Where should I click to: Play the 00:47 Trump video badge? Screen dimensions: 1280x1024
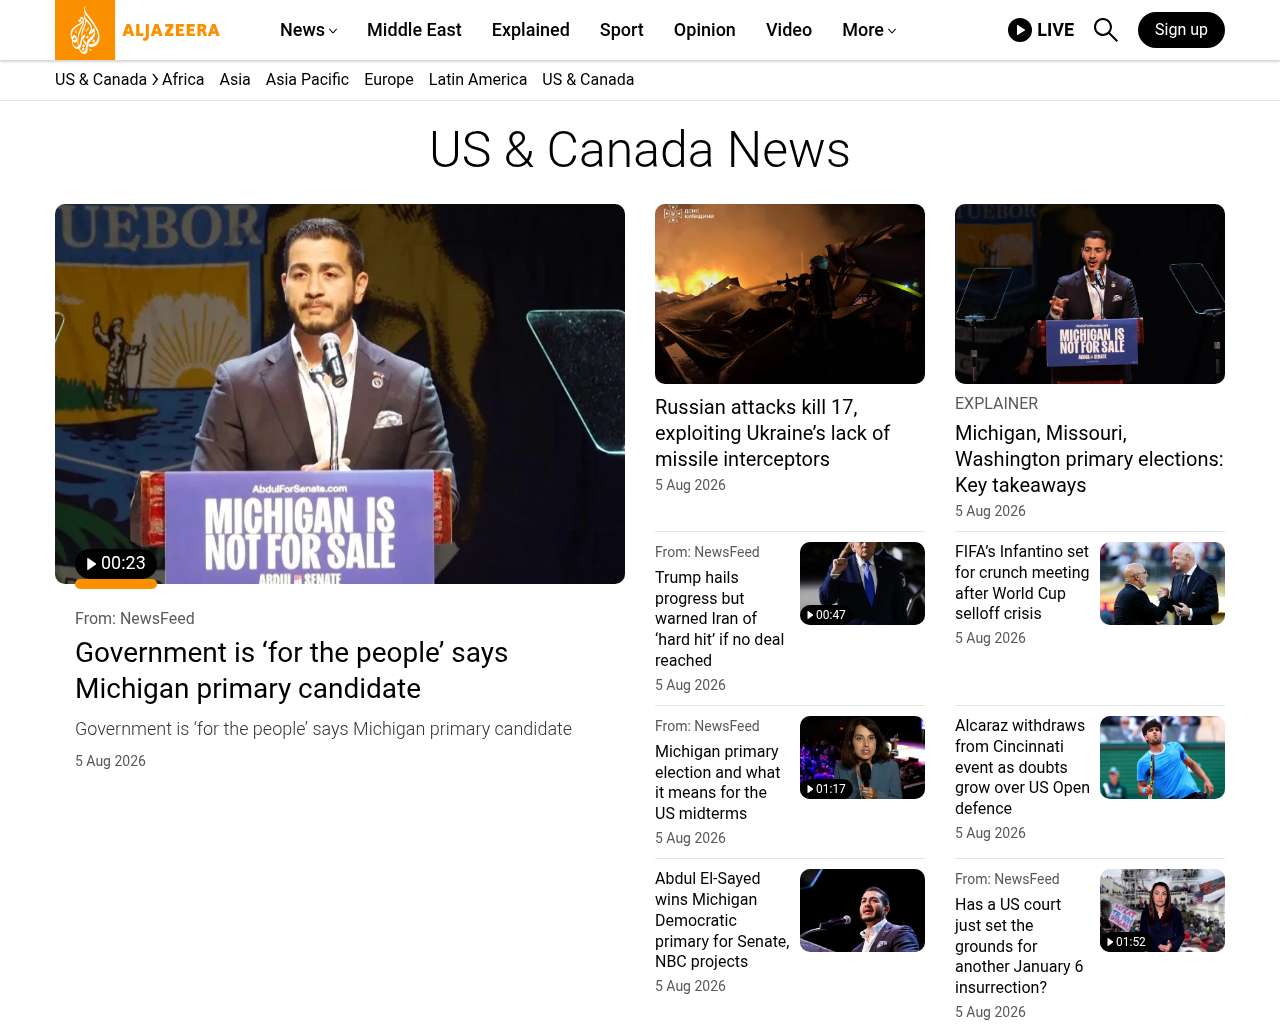tap(826, 615)
